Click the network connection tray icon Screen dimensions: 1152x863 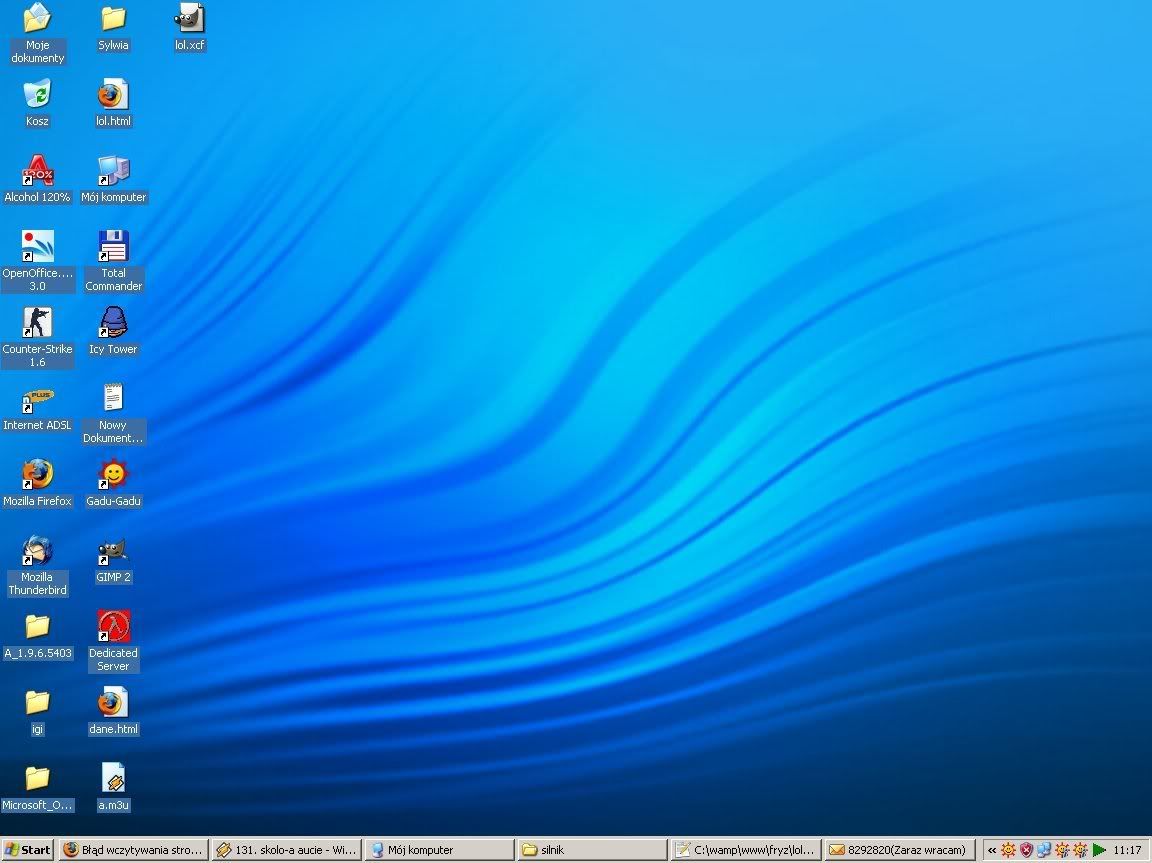(1044, 850)
